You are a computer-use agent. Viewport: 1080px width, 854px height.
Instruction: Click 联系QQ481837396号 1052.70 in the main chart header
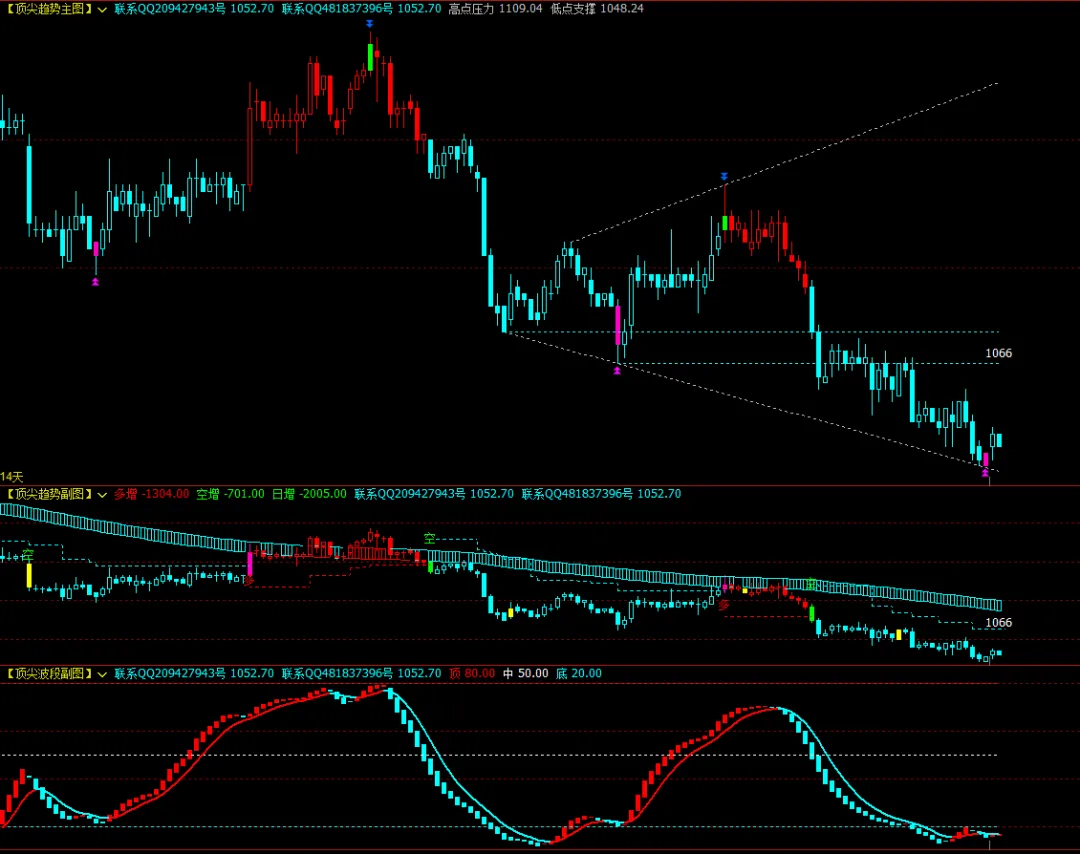tap(362, 9)
